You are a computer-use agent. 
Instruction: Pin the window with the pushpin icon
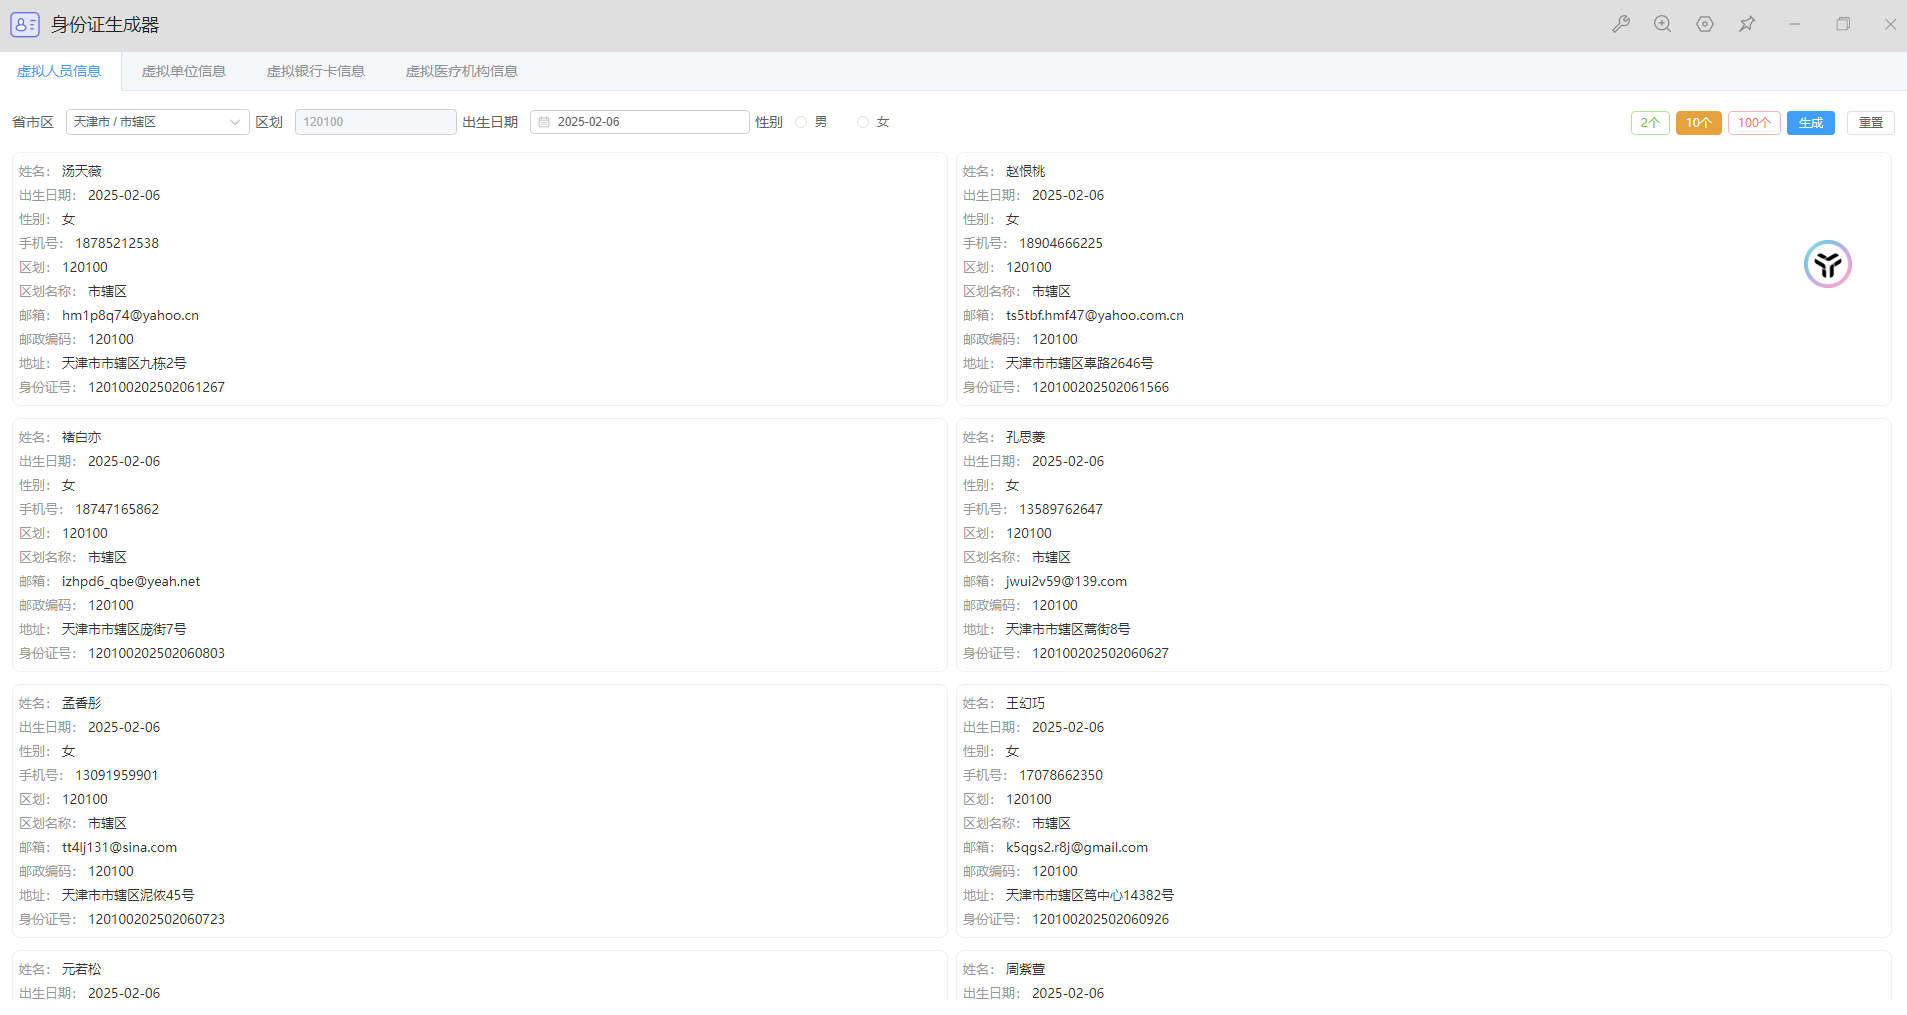pyautogui.click(x=1747, y=24)
